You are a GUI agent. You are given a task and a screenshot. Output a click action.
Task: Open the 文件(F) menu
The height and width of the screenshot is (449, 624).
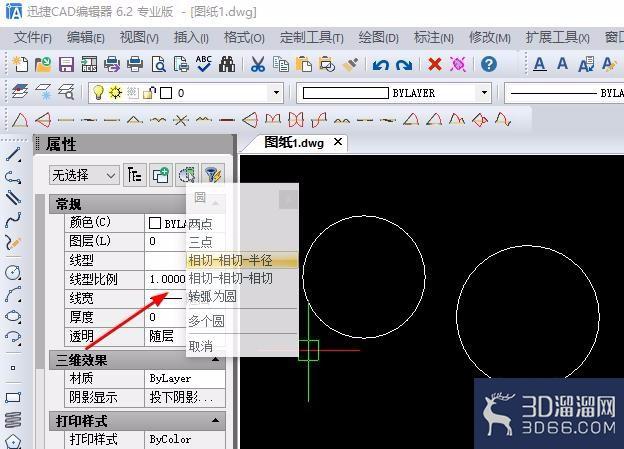click(x=33, y=38)
